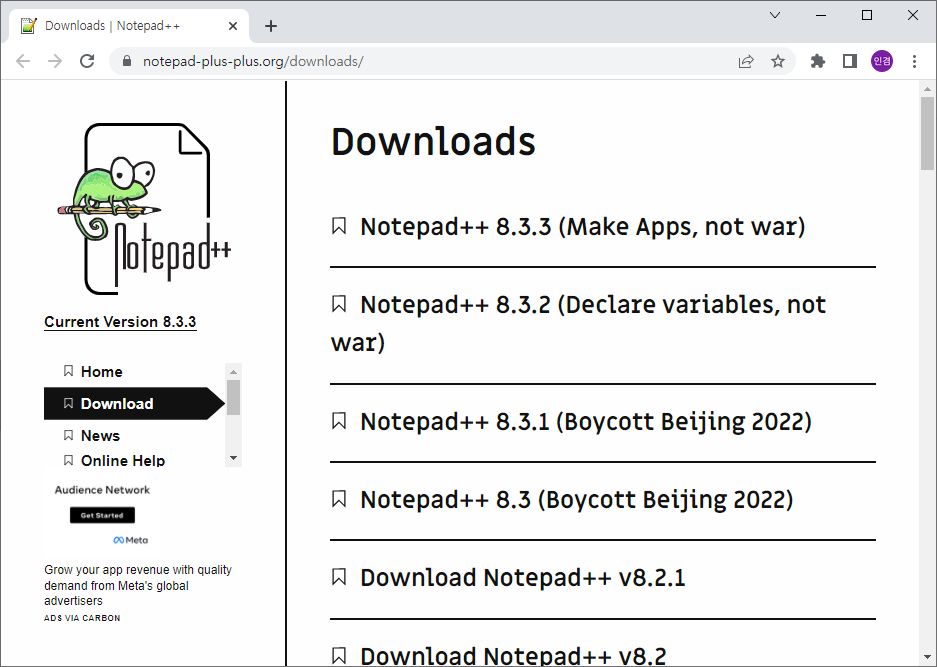Screen dimensions: 937x667
Task: Open the Online Help sidebar item
Action: 123,460
